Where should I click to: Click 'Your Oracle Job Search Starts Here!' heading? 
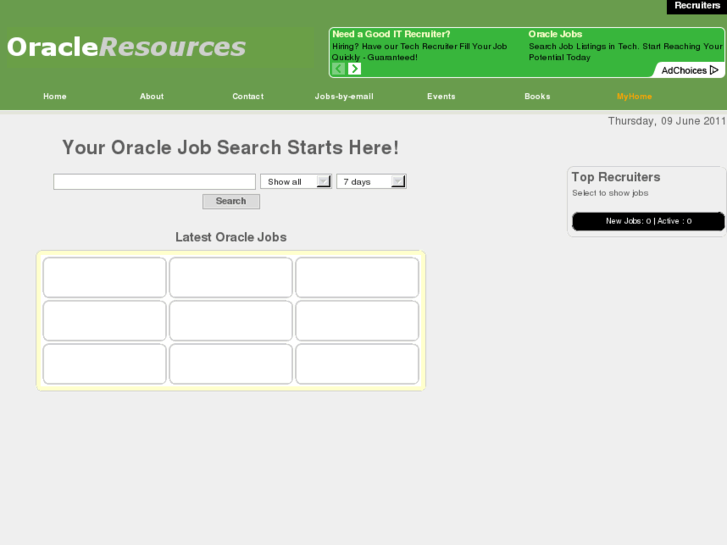click(x=230, y=147)
